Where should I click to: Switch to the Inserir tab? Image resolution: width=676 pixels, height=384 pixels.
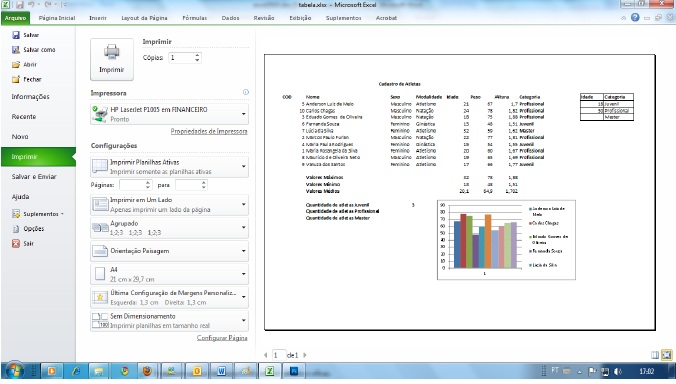98,18
